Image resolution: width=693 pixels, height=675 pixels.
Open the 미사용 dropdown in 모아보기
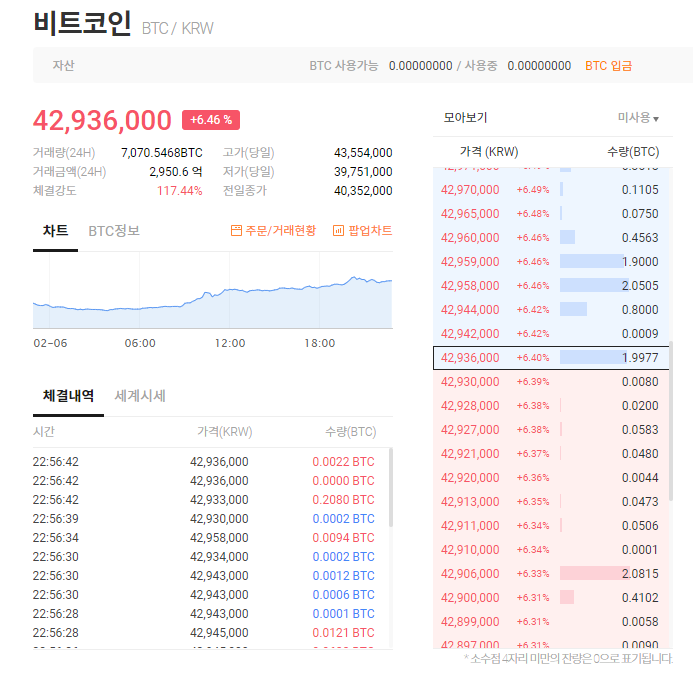(x=638, y=118)
